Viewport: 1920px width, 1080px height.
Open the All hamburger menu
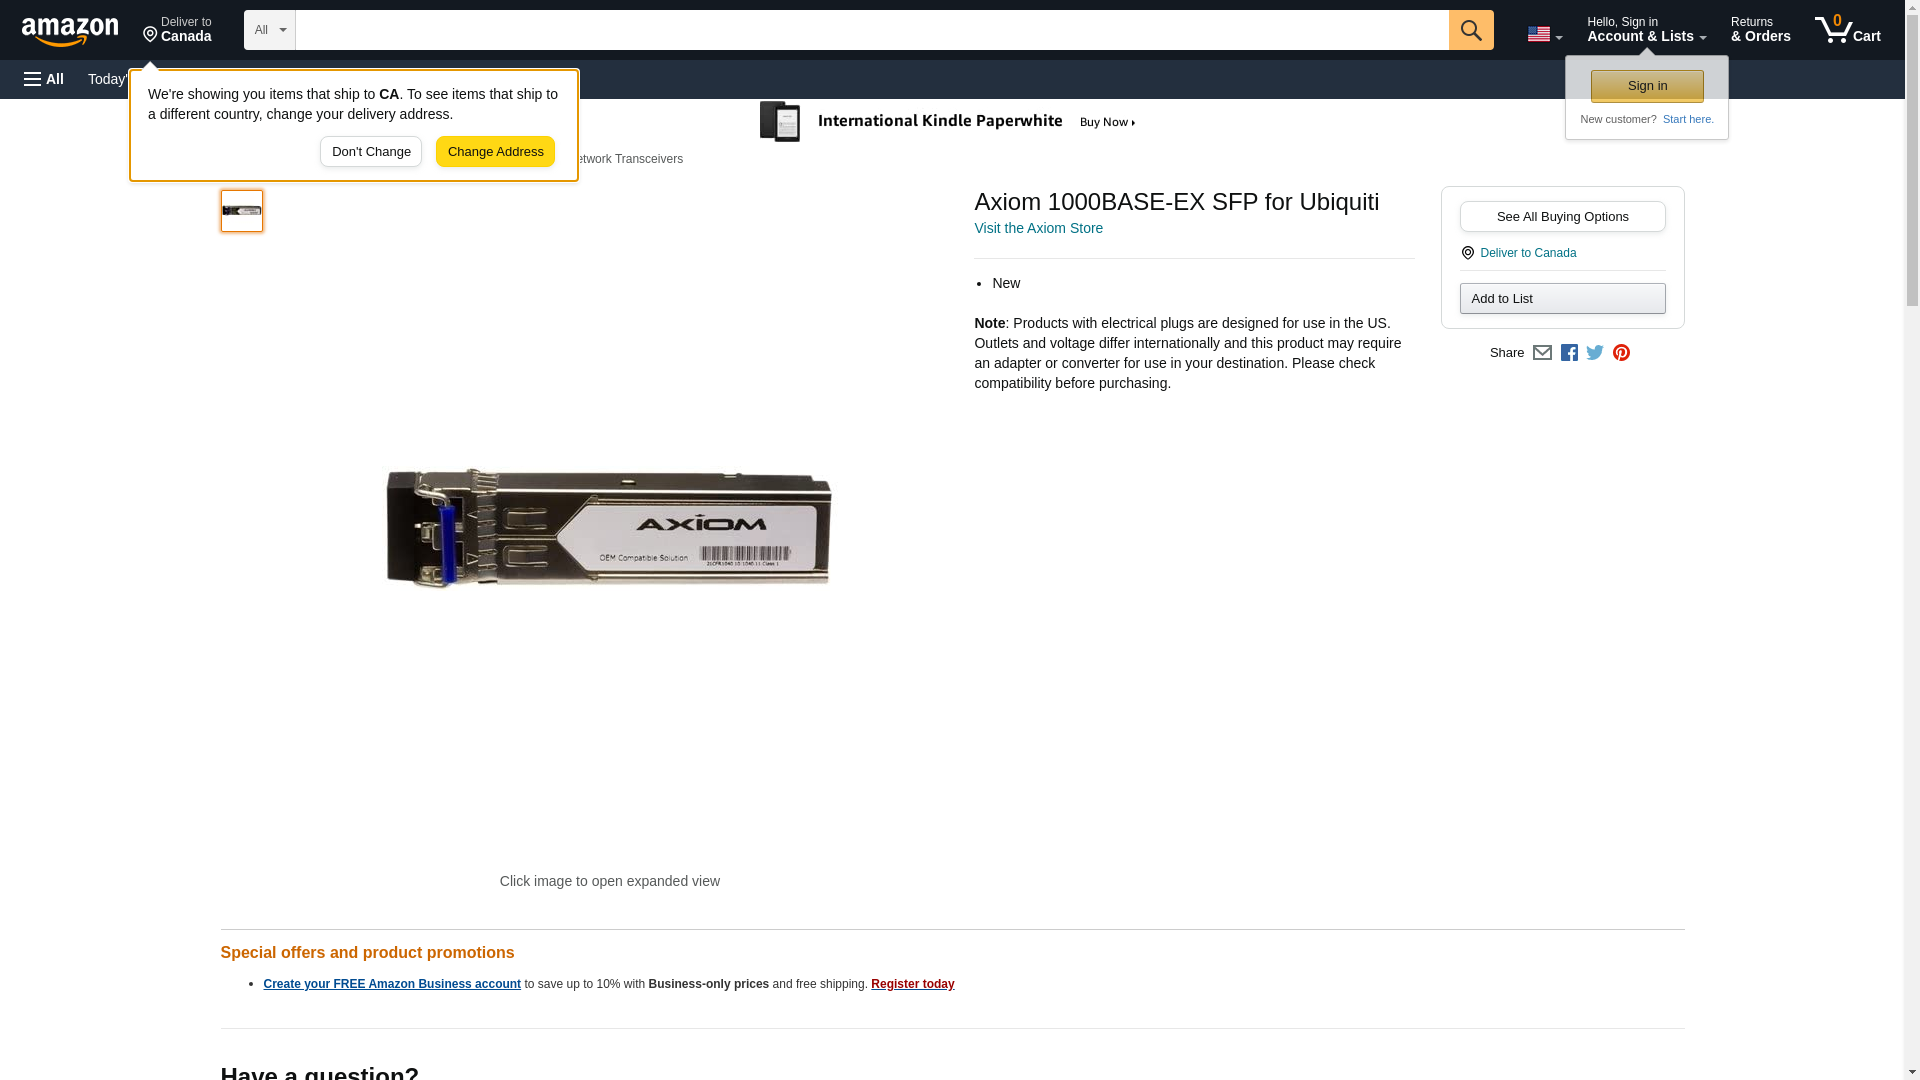point(44,79)
